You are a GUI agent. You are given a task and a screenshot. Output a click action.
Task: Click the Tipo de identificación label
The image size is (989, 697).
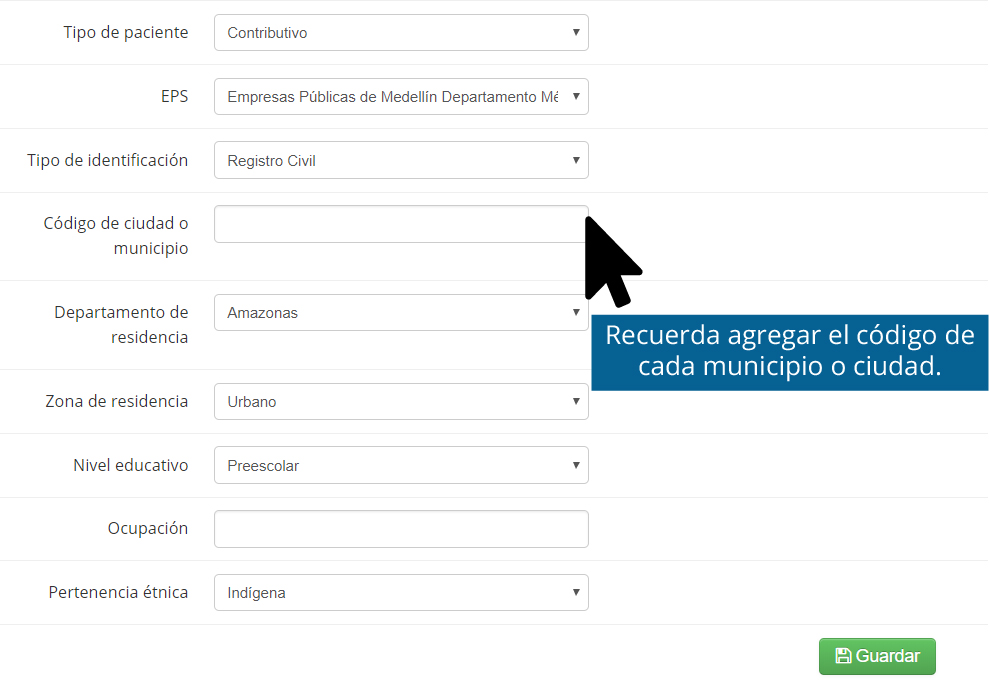tap(107, 160)
